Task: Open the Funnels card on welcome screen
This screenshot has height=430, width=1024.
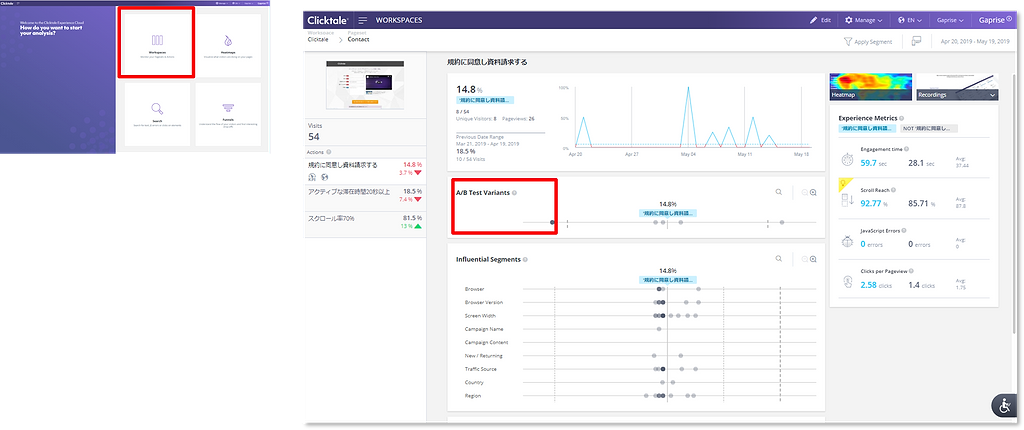Action: (x=228, y=114)
